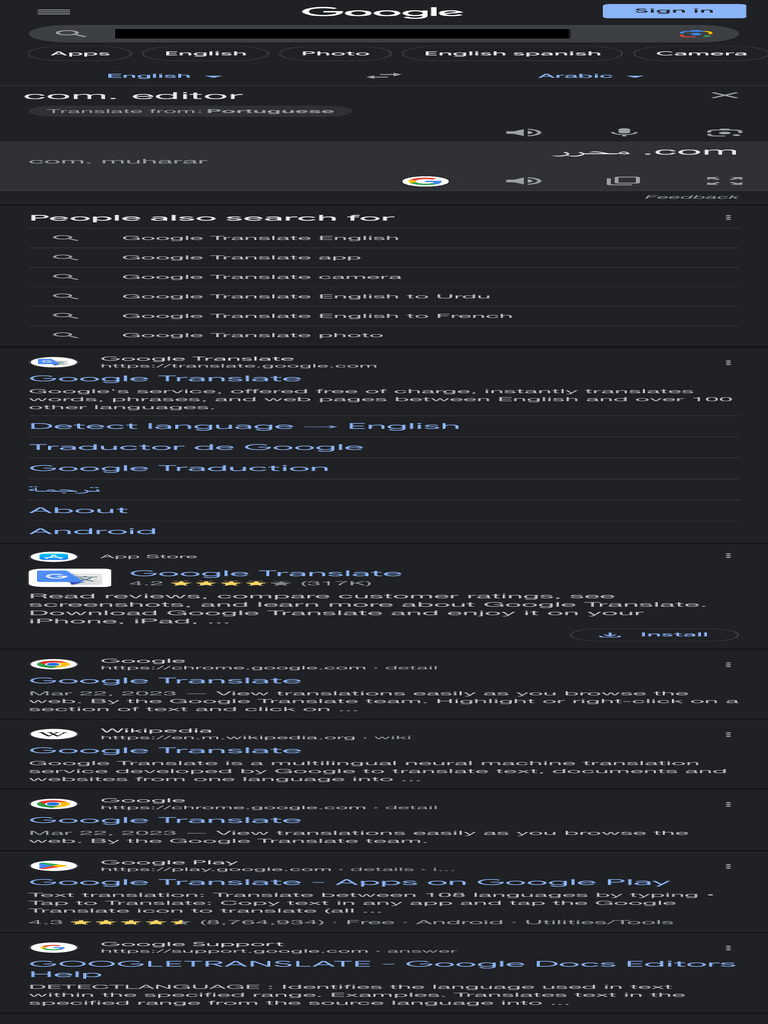Select the Apps filter chip
The height and width of the screenshot is (1024, 768).
[x=80, y=54]
